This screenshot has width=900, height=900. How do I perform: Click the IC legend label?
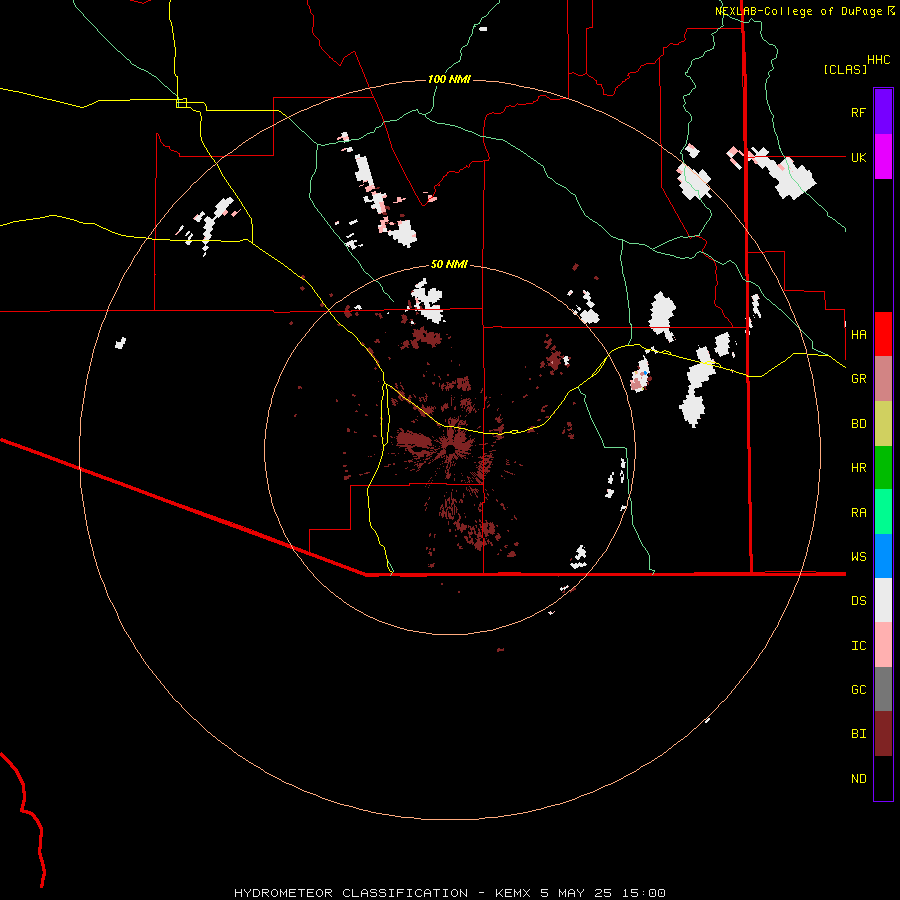click(858, 646)
